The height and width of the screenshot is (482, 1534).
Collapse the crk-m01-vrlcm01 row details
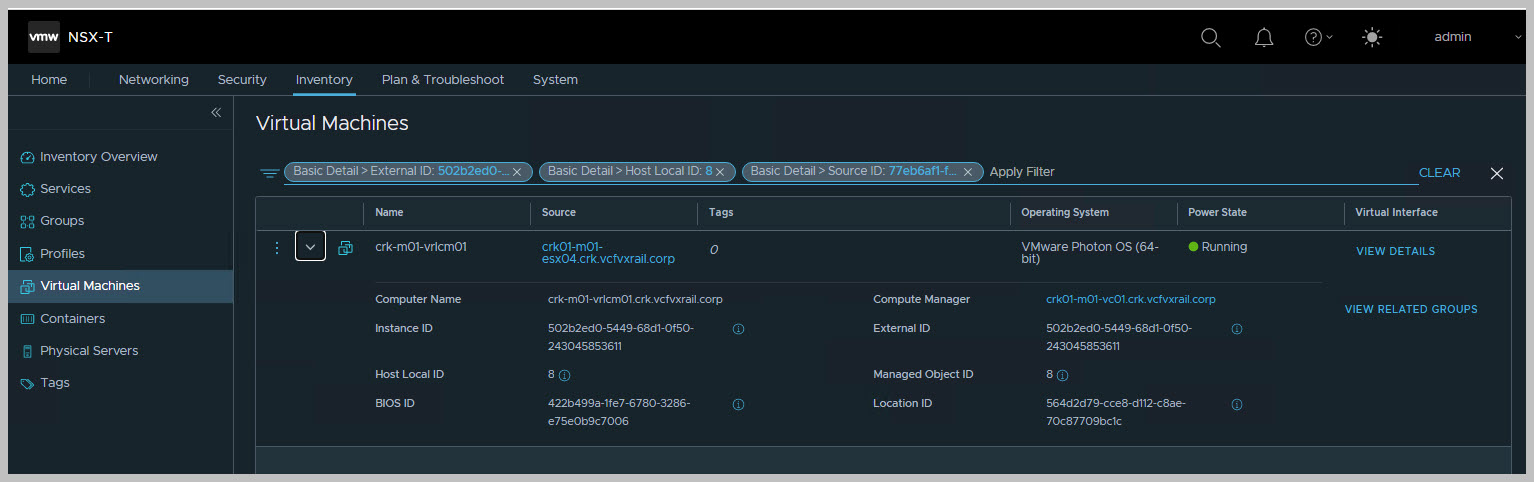pos(310,247)
